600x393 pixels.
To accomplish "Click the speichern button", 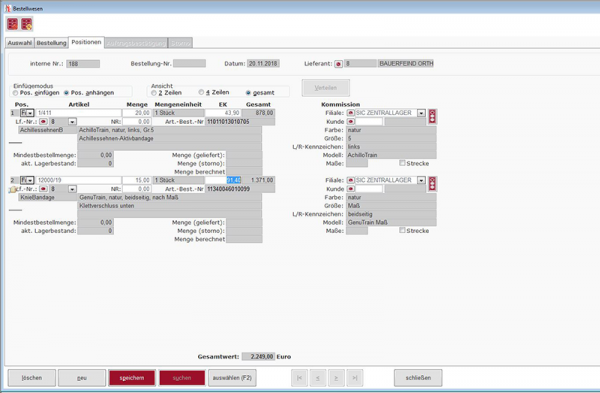I will point(132,378).
